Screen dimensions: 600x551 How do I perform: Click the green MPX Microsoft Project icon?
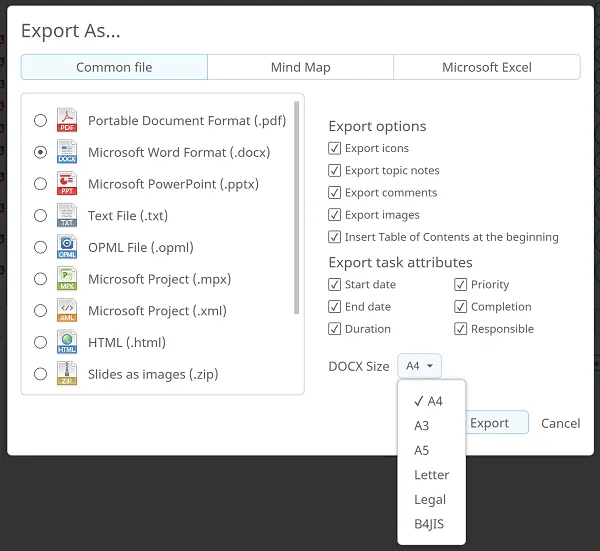pyautogui.click(x=67, y=279)
